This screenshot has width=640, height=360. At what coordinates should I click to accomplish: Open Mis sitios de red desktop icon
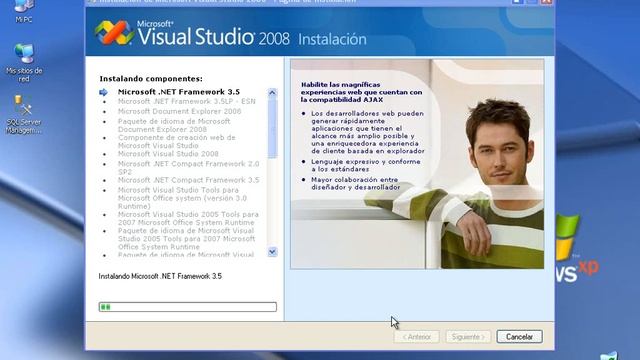[24, 62]
